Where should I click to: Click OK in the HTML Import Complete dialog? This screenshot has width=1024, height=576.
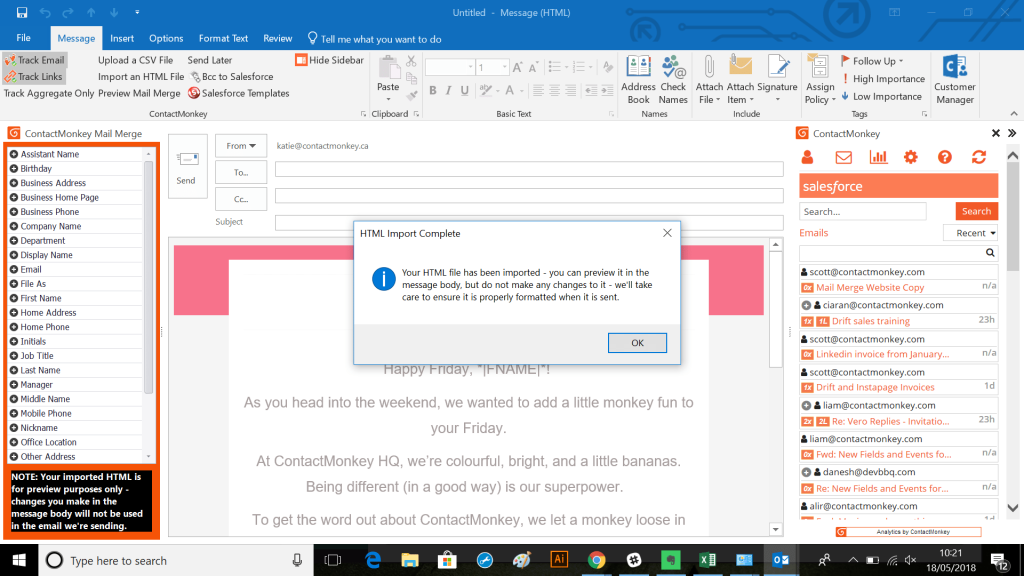(x=637, y=342)
